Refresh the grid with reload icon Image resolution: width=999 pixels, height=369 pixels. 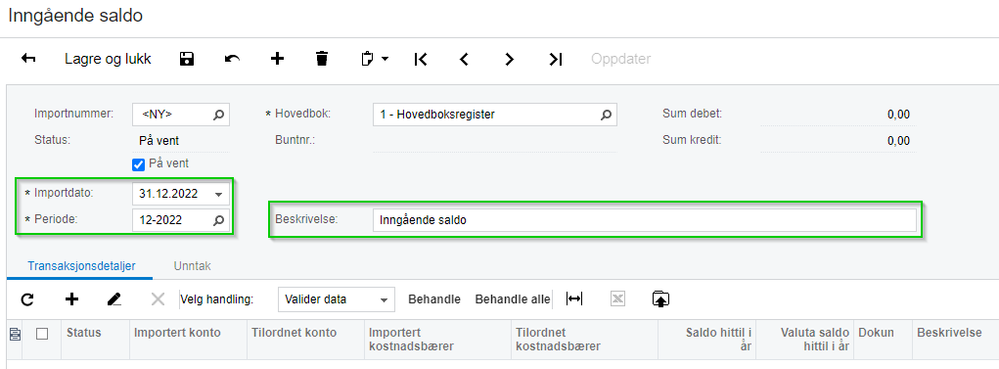click(x=27, y=299)
